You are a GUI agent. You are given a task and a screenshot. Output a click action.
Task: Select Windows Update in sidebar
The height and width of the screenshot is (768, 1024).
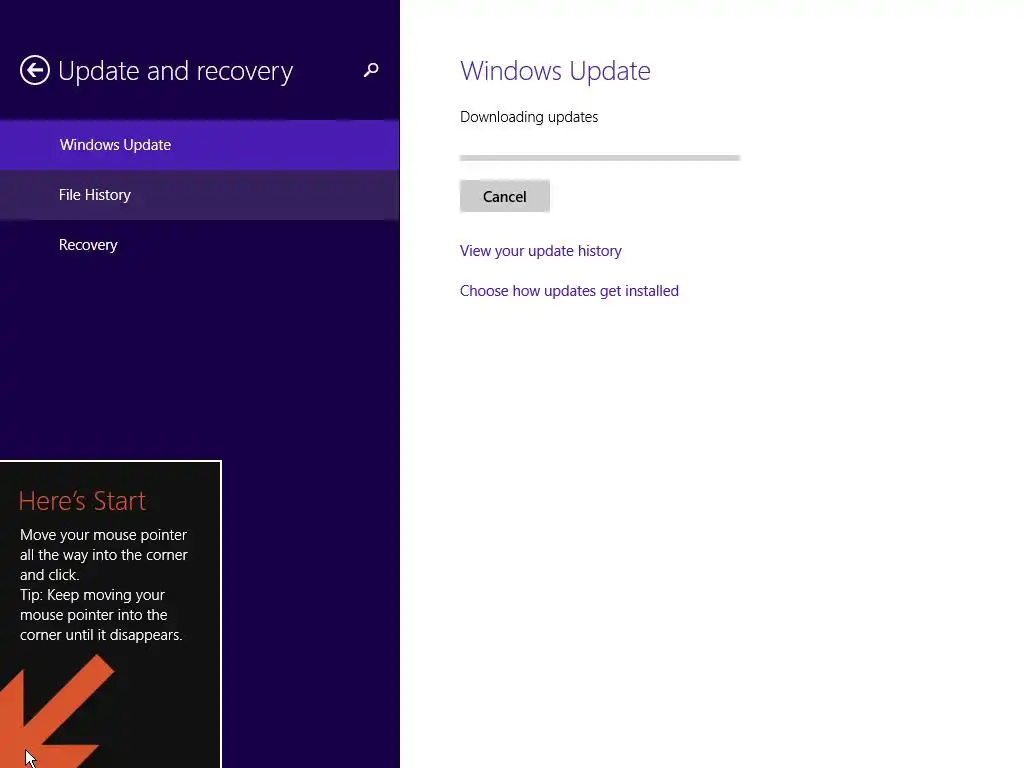(x=199, y=145)
